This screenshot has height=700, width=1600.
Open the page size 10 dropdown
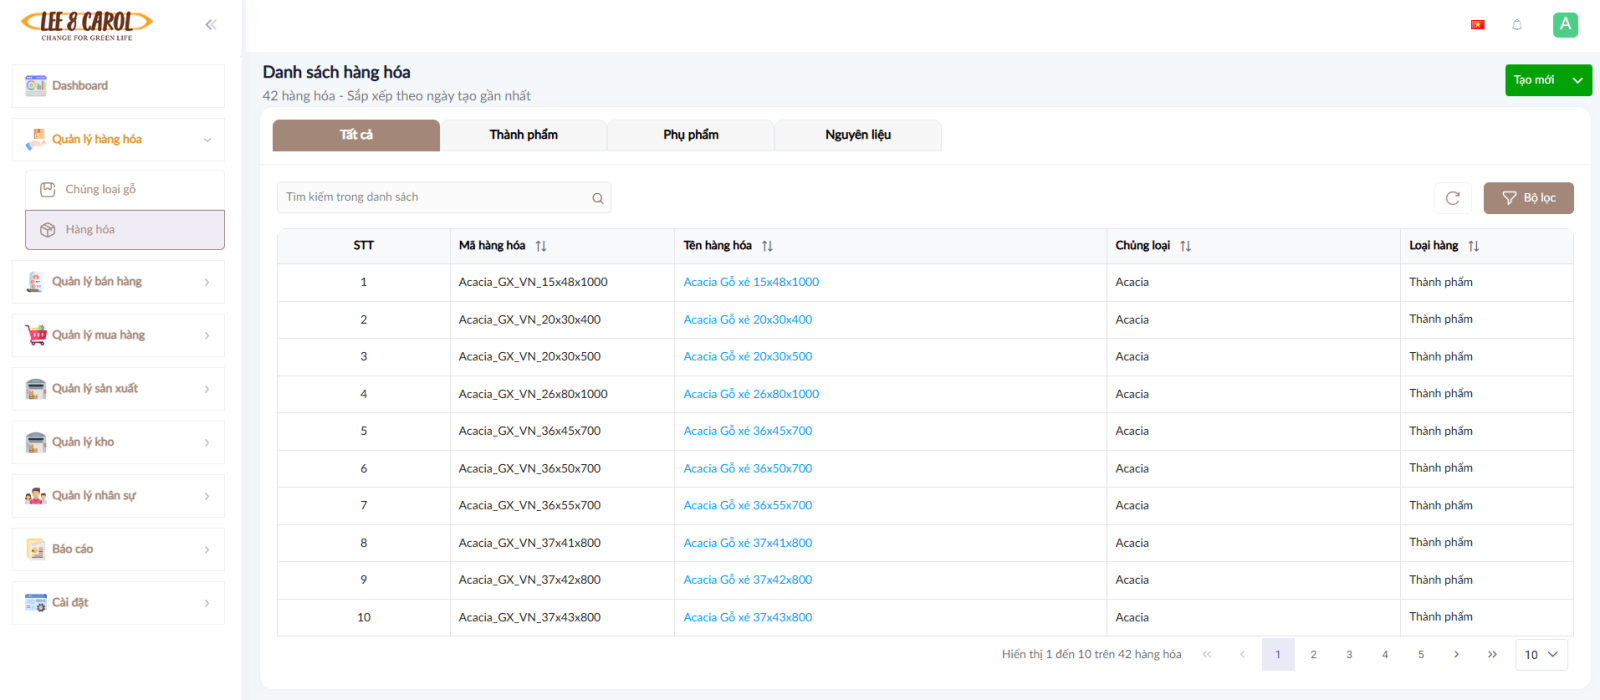tap(1541, 655)
